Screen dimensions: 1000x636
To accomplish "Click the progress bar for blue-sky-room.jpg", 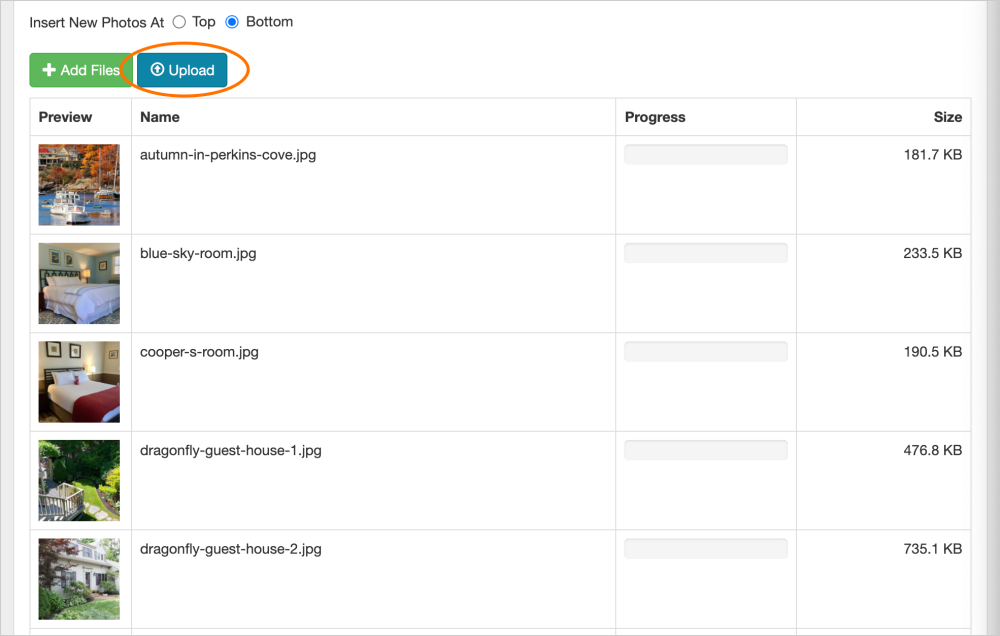I will coord(706,253).
